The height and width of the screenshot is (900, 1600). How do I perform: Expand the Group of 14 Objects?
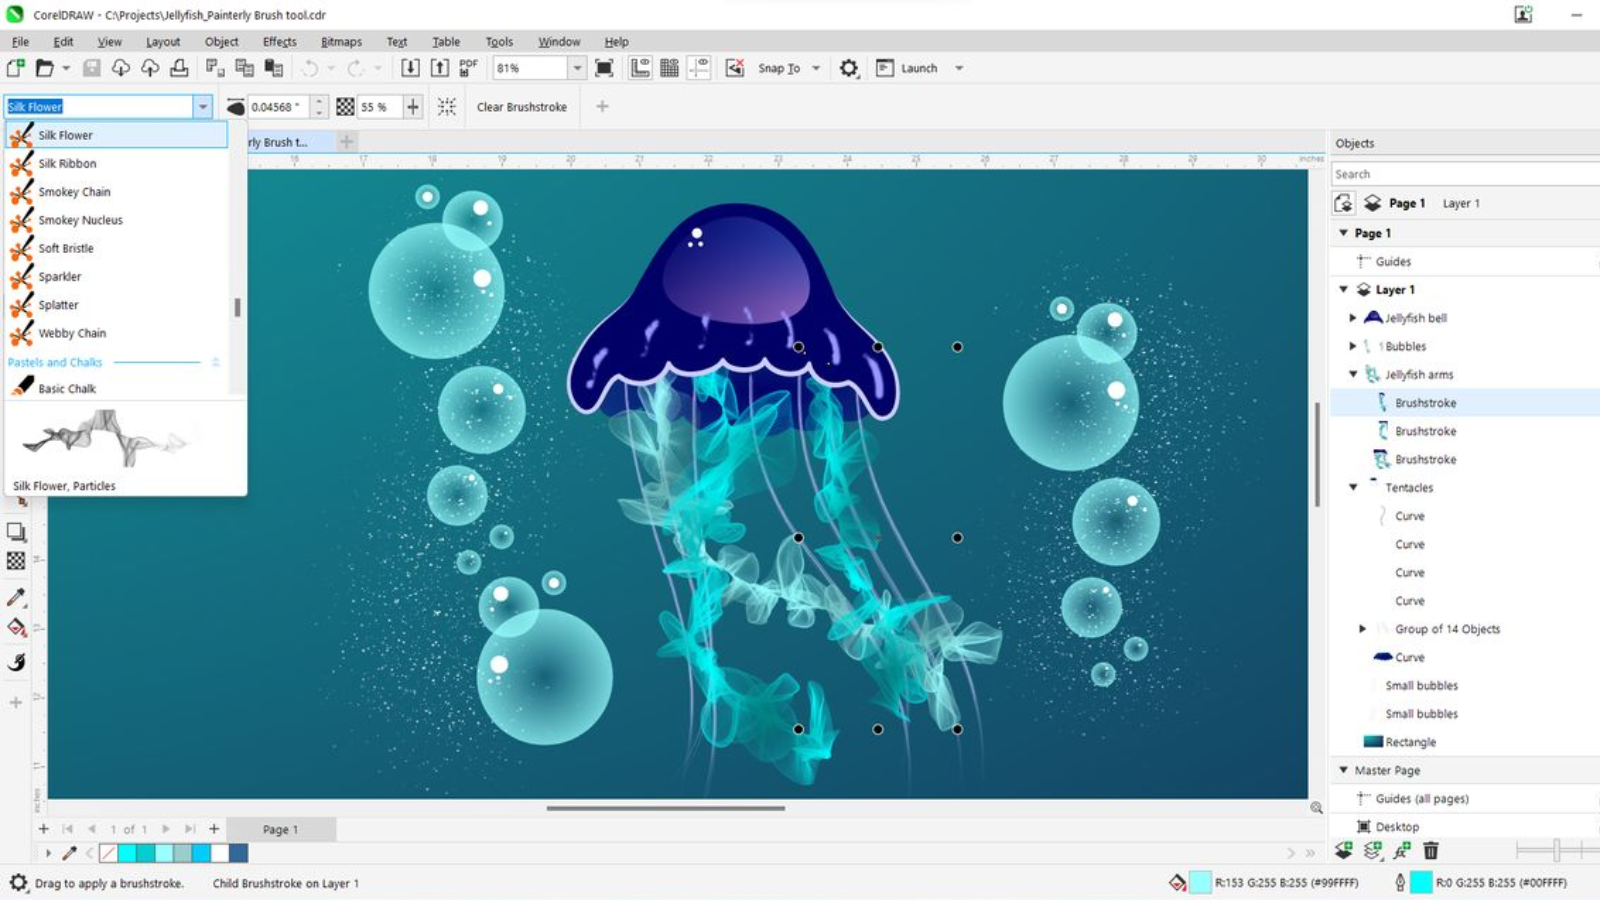pyautogui.click(x=1362, y=629)
